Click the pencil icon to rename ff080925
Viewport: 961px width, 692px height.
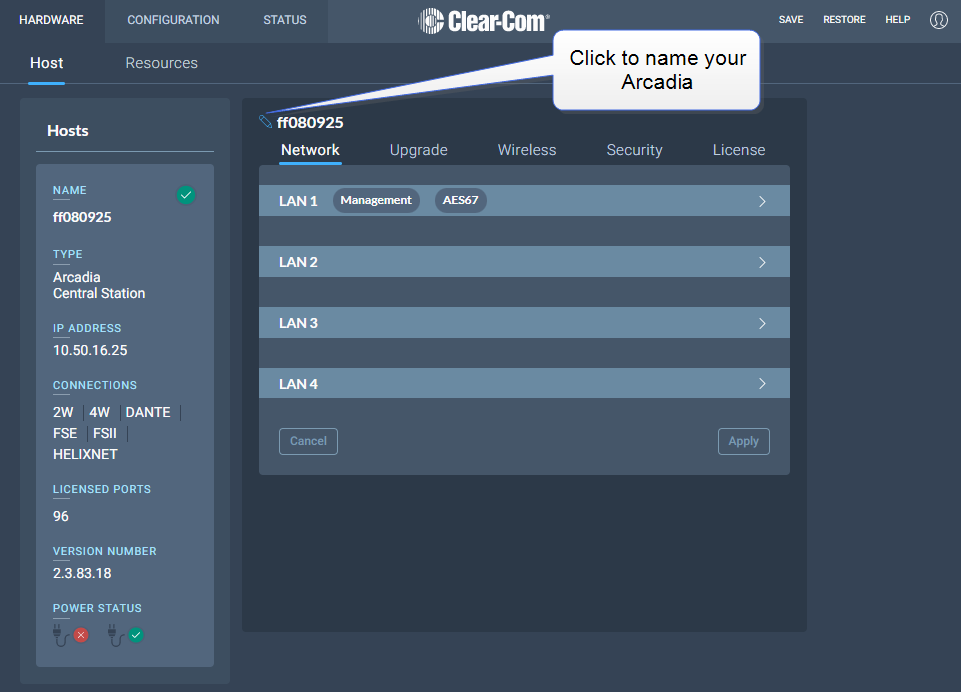click(x=264, y=119)
